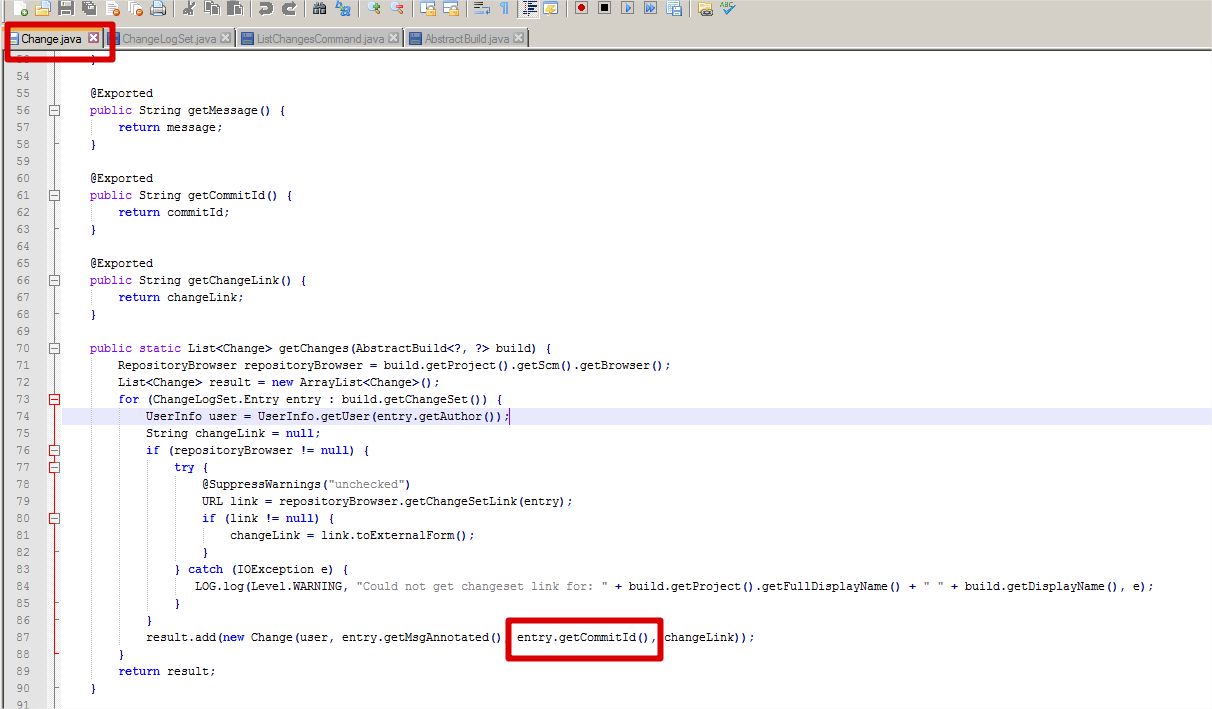Toggle word wrap toolbar button
Image resolution: width=1212 pixels, height=709 pixels.
(481, 9)
